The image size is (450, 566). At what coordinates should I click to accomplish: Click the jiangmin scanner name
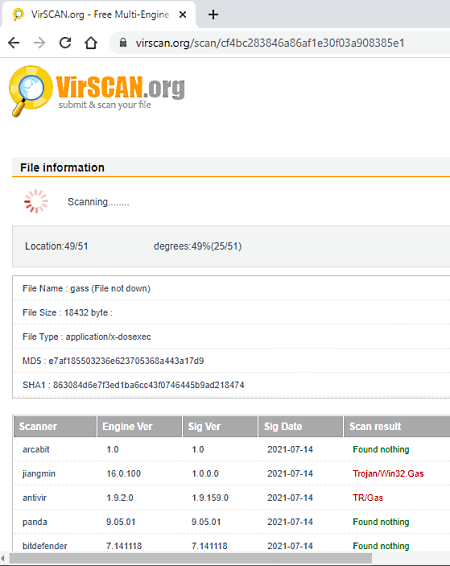(39, 474)
